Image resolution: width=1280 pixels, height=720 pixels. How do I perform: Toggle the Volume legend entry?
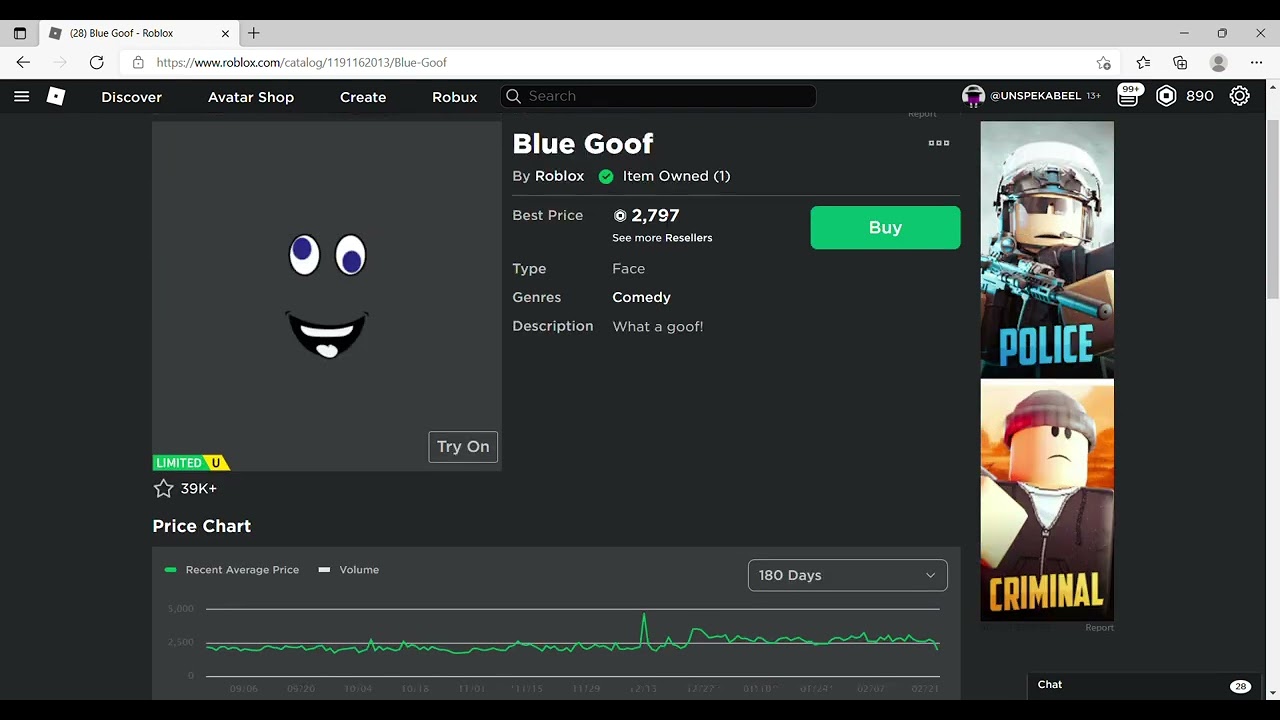[349, 570]
